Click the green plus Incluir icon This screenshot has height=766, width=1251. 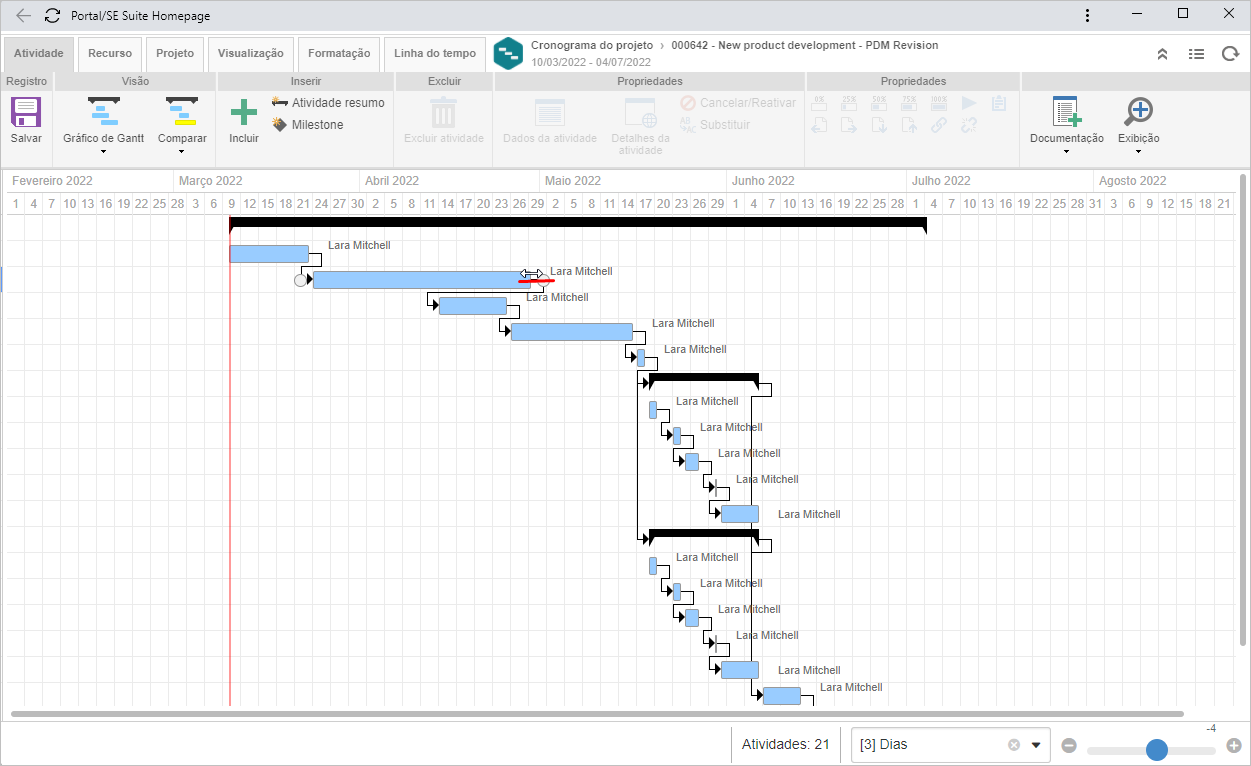tap(244, 111)
